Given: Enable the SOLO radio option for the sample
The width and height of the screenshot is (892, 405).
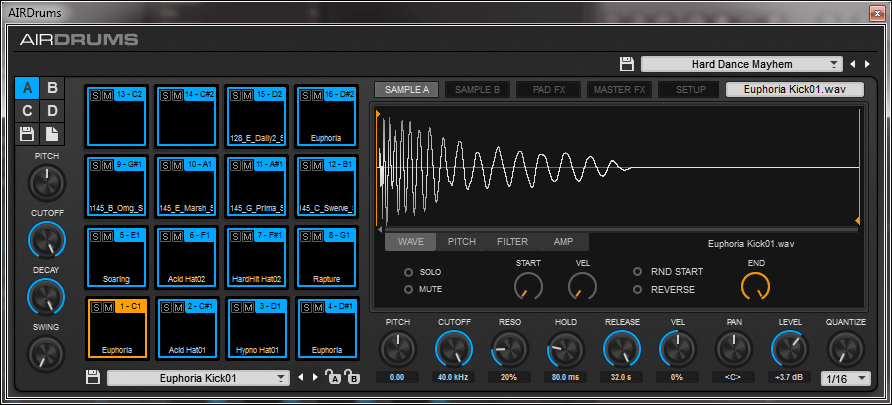Looking at the screenshot, I should pos(408,272).
